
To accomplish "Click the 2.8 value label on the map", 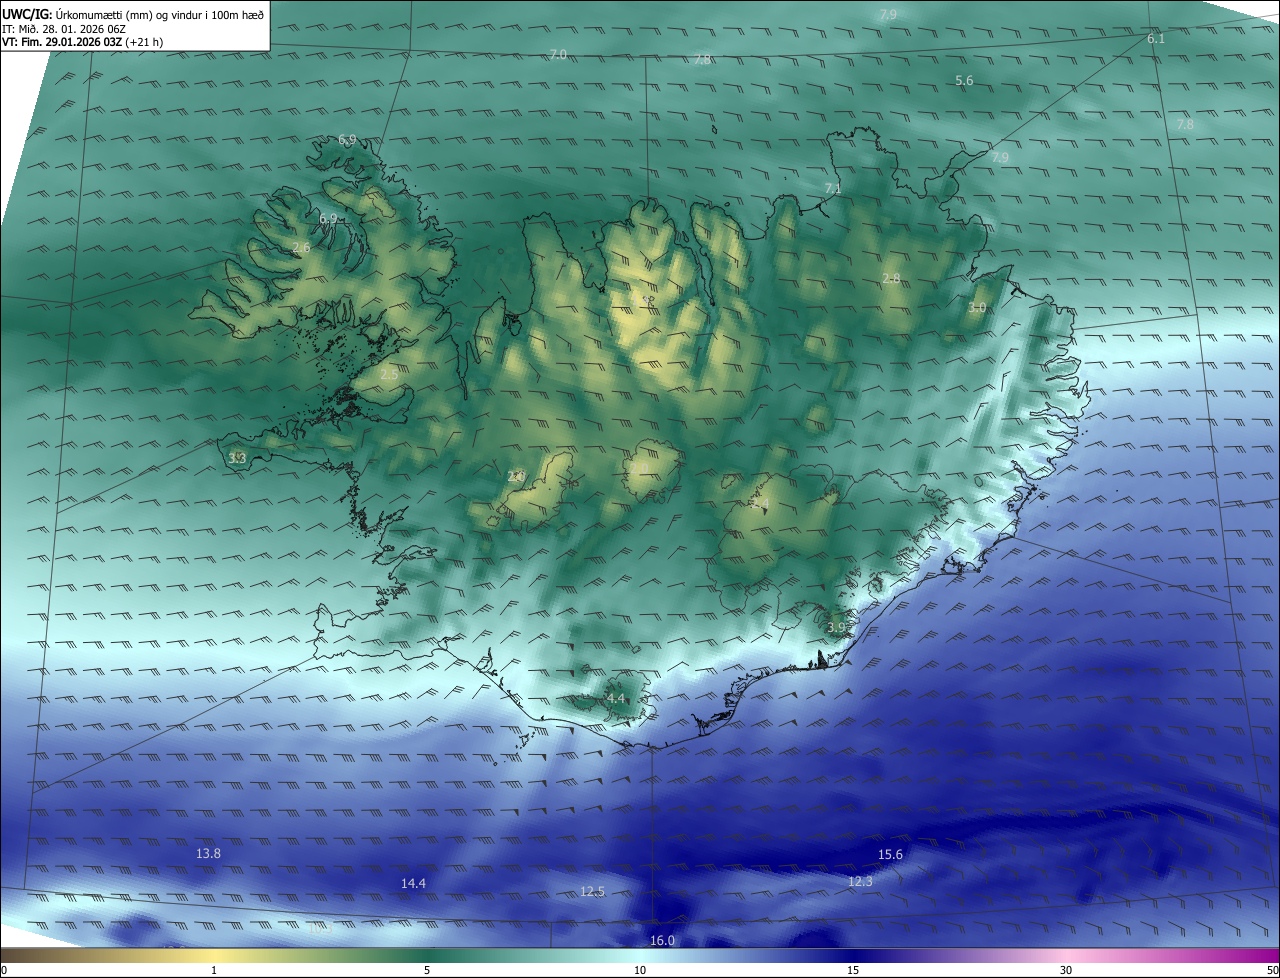I will click(891, 278).
